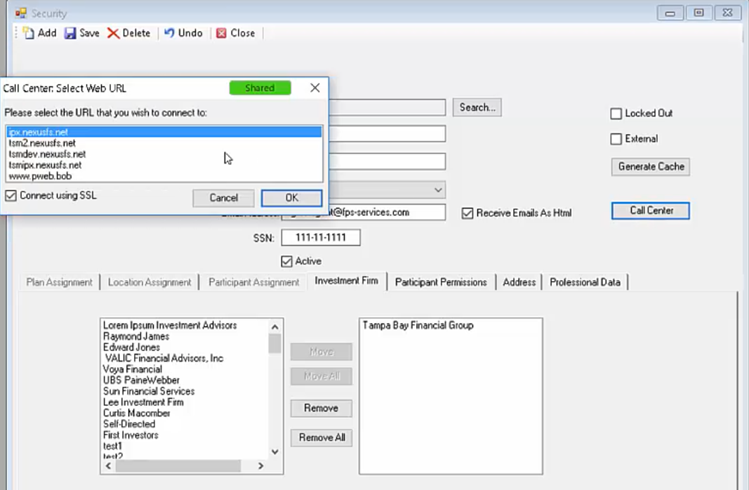Switch to the Participant Permissions tab
Viewport: 749px width, 490px height.
(440, 282)
